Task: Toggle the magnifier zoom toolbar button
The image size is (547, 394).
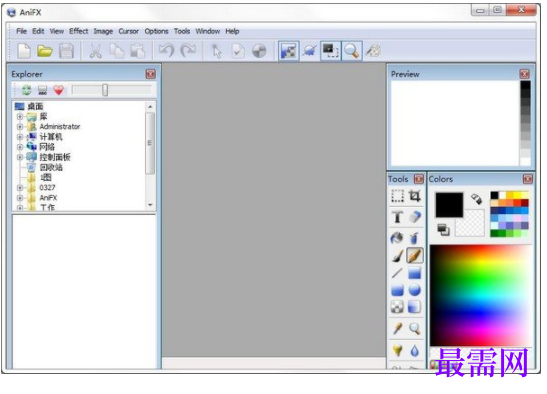Action: (x=352, y=51)
